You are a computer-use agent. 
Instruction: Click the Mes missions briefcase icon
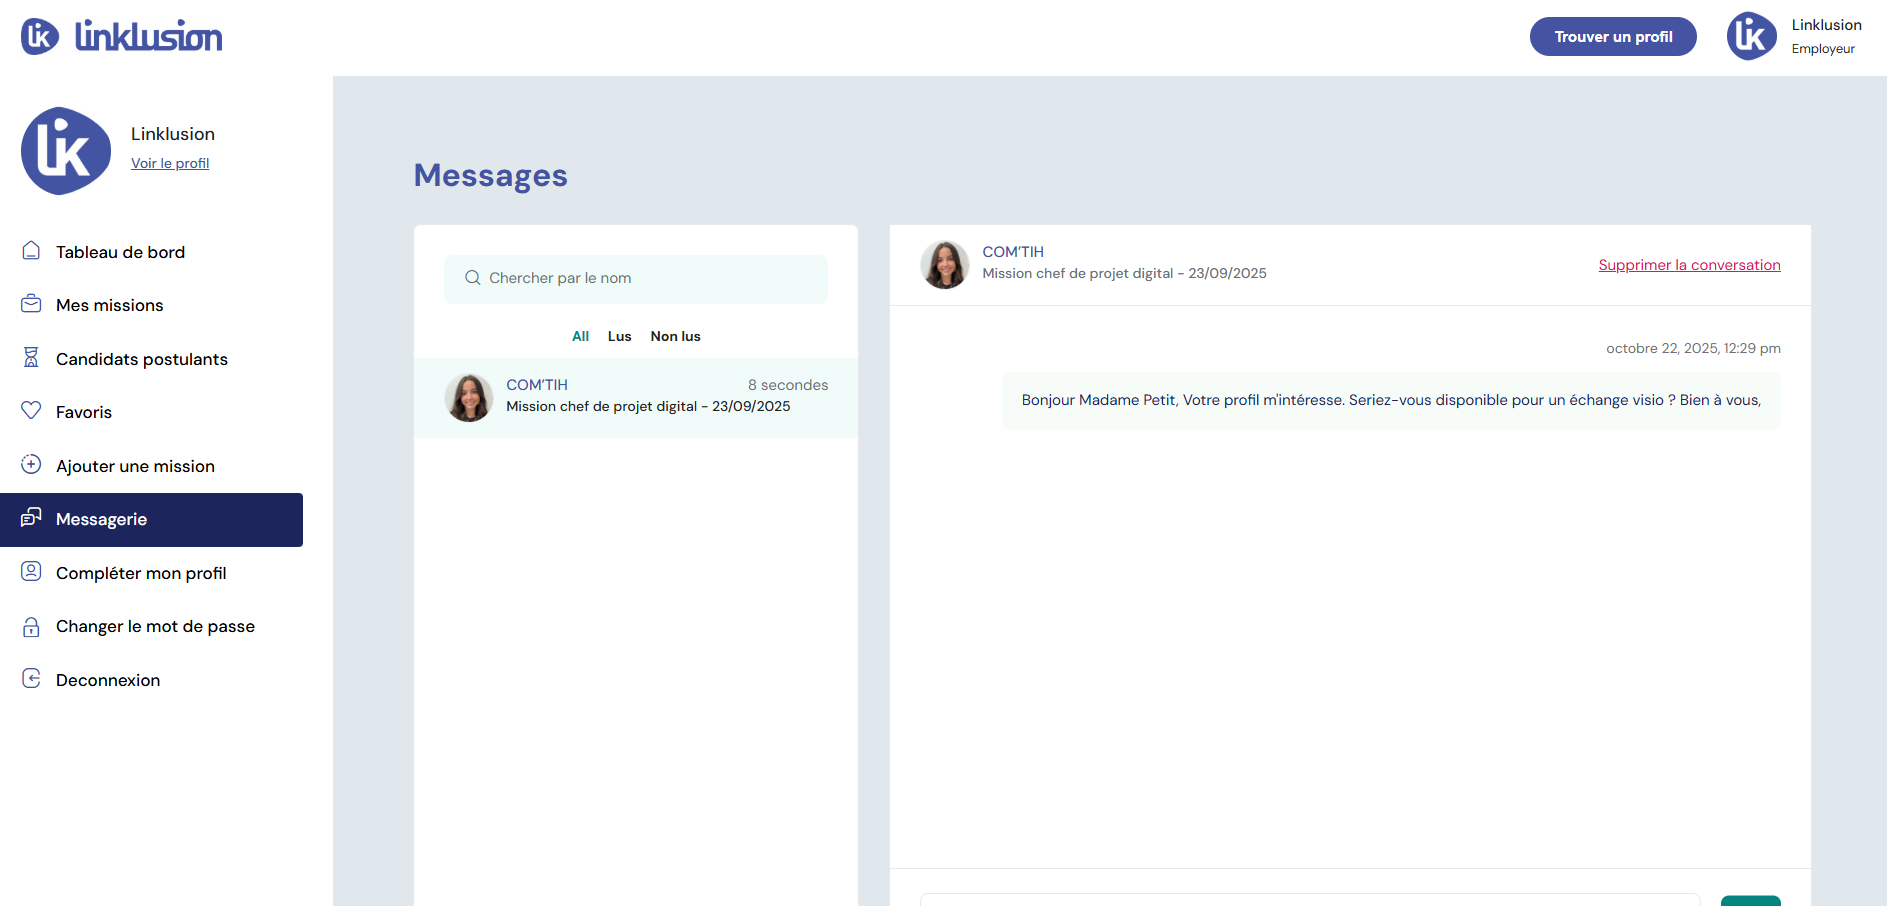31,304
